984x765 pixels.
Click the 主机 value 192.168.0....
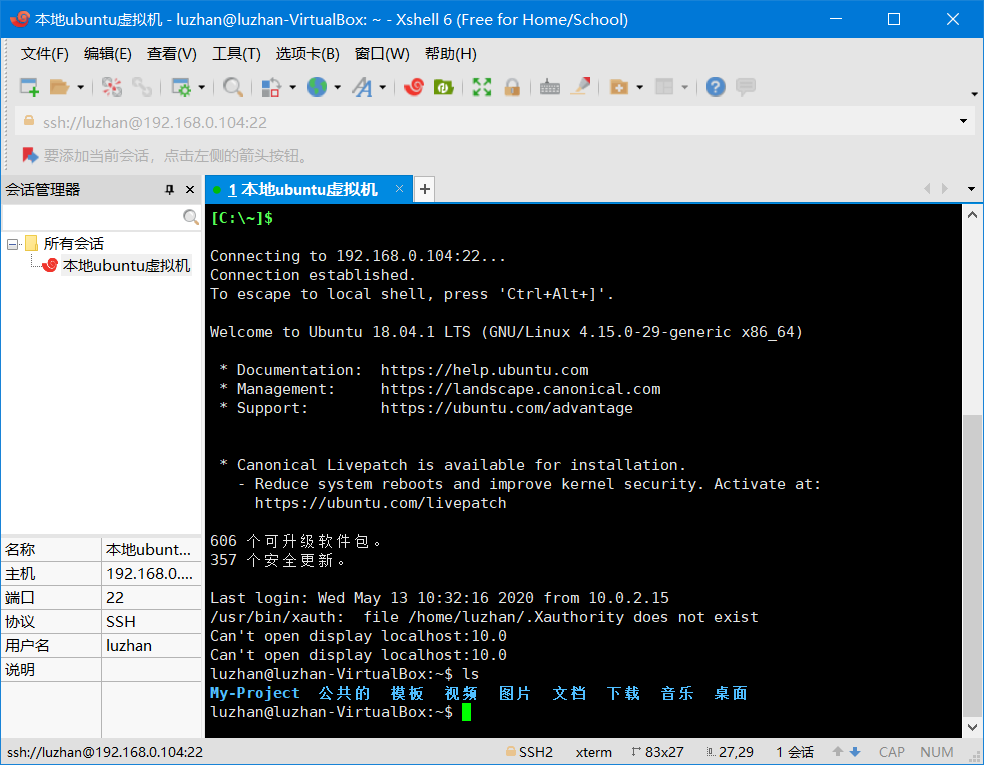pos(150,574)
